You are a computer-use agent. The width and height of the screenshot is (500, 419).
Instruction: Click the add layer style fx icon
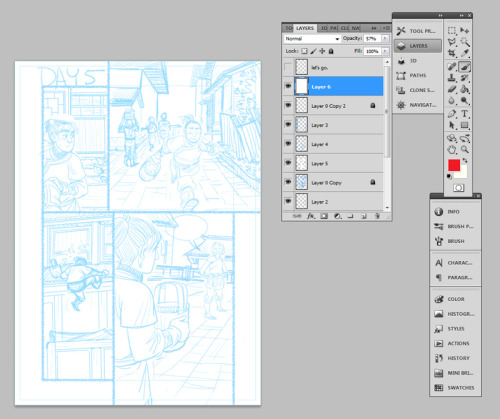click(310, 216)
